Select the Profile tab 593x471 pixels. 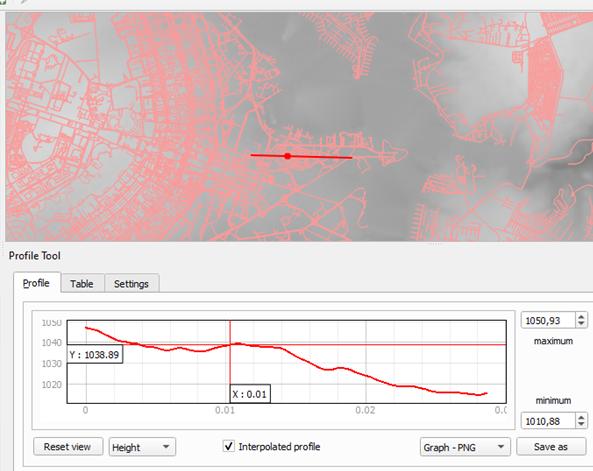[x=36, y=283]
